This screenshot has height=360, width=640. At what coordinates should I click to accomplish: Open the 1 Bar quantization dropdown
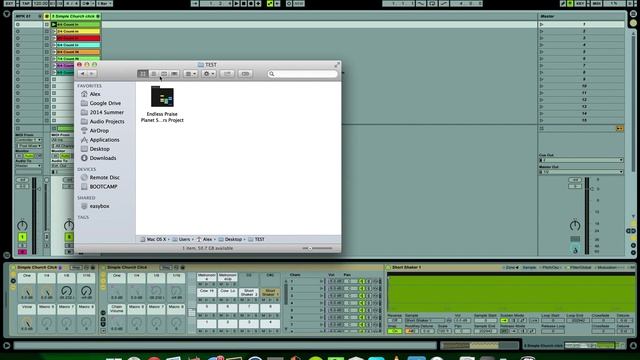104,3
